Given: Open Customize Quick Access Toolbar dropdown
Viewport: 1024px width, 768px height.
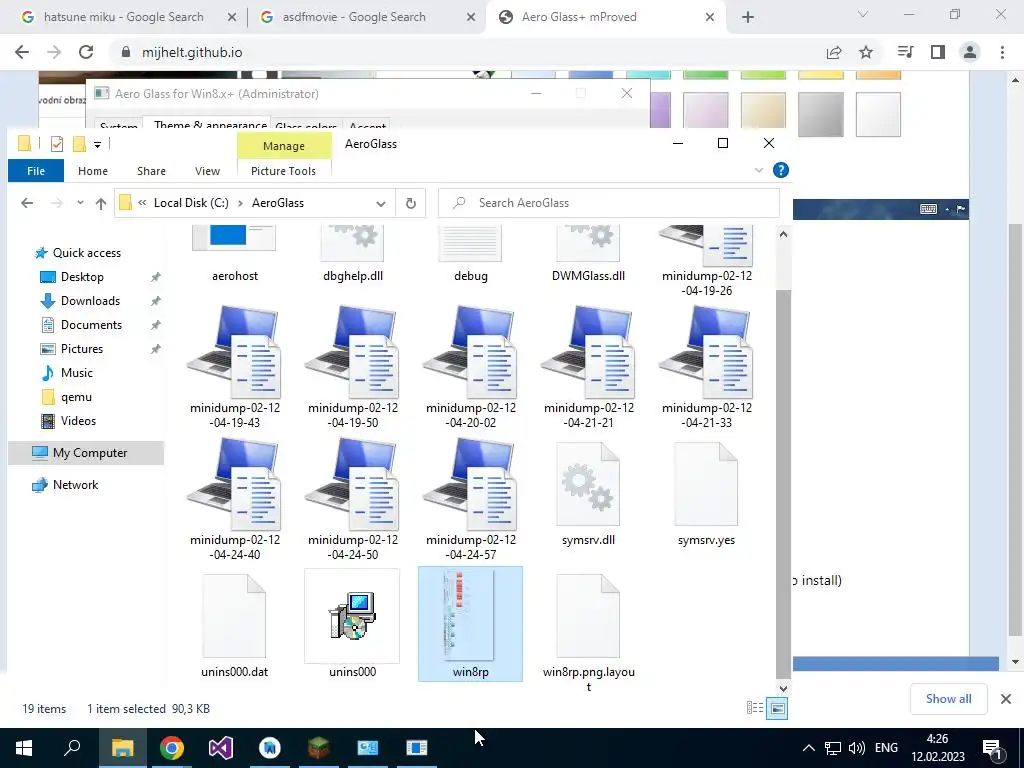Looking at the screenshot, I should [x=97, y=144].
